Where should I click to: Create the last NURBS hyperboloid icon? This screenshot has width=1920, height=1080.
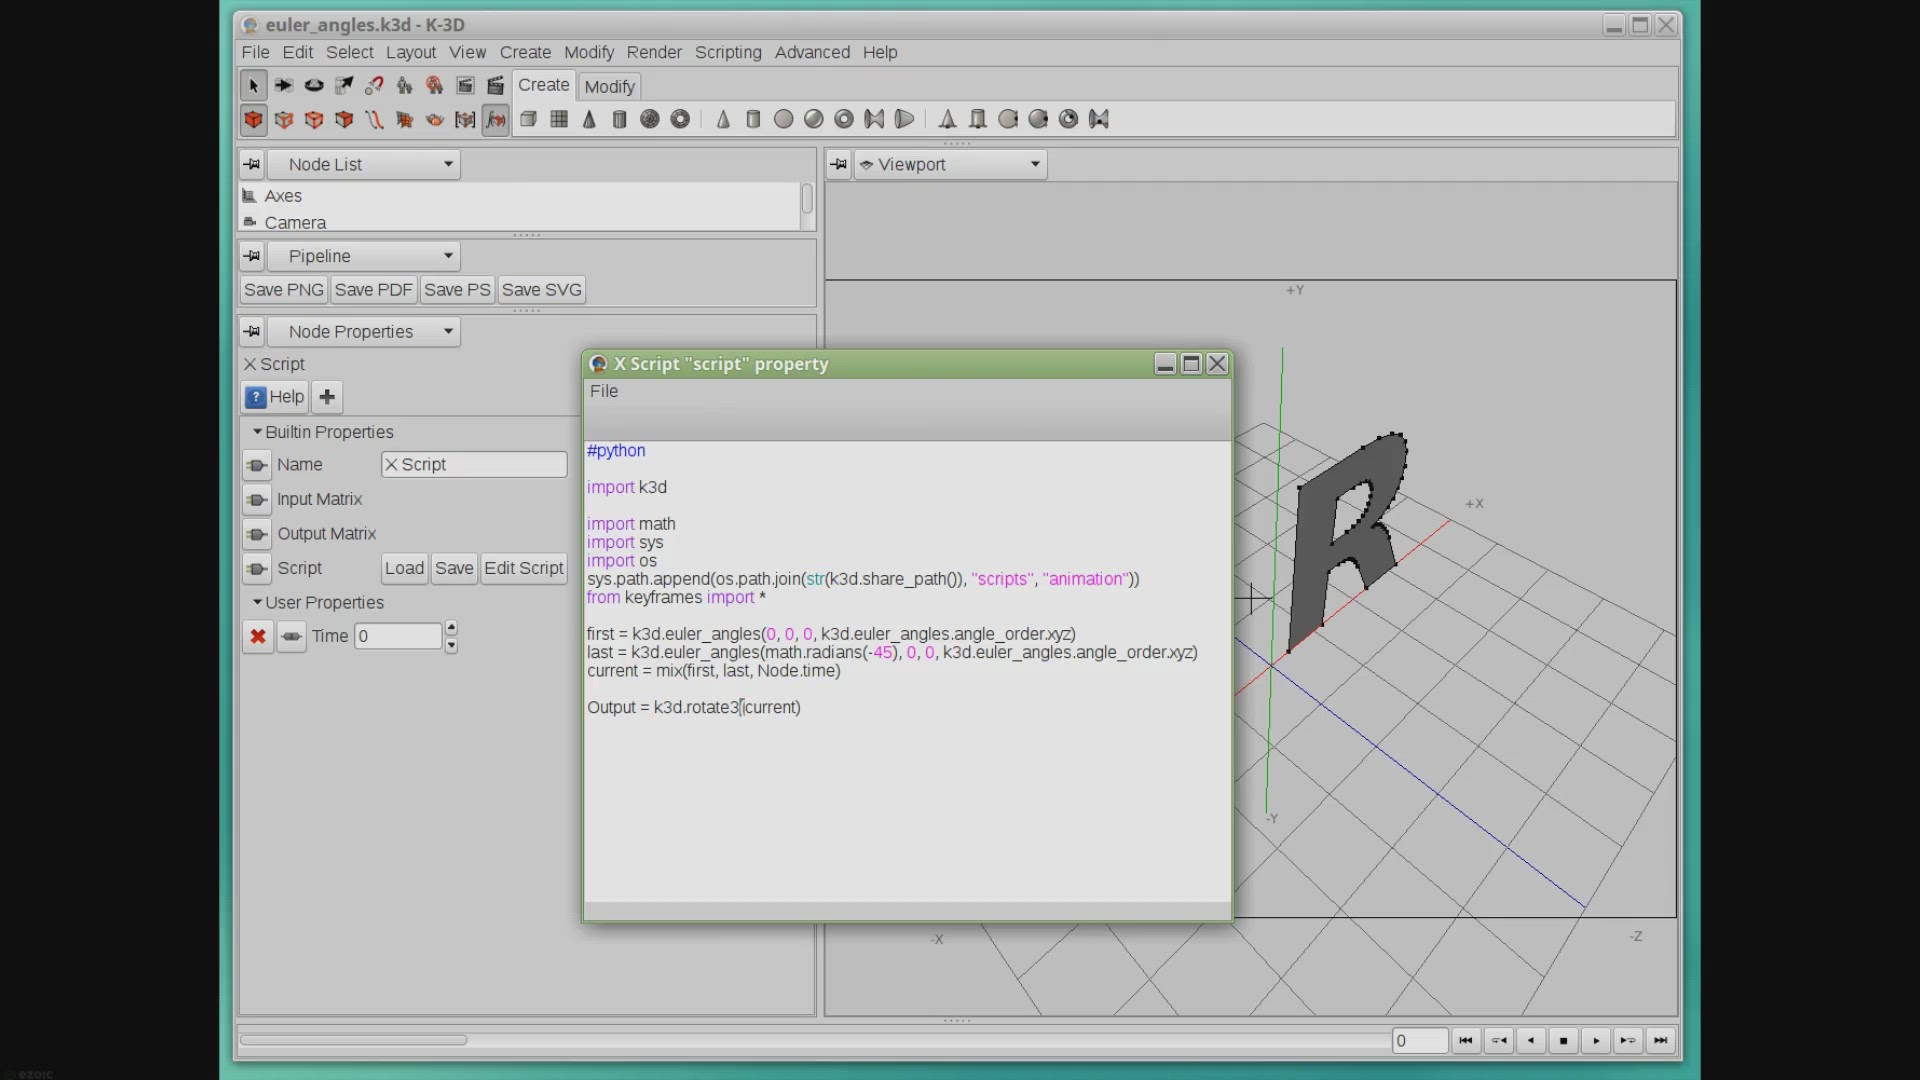click(x=1099, y=120)
